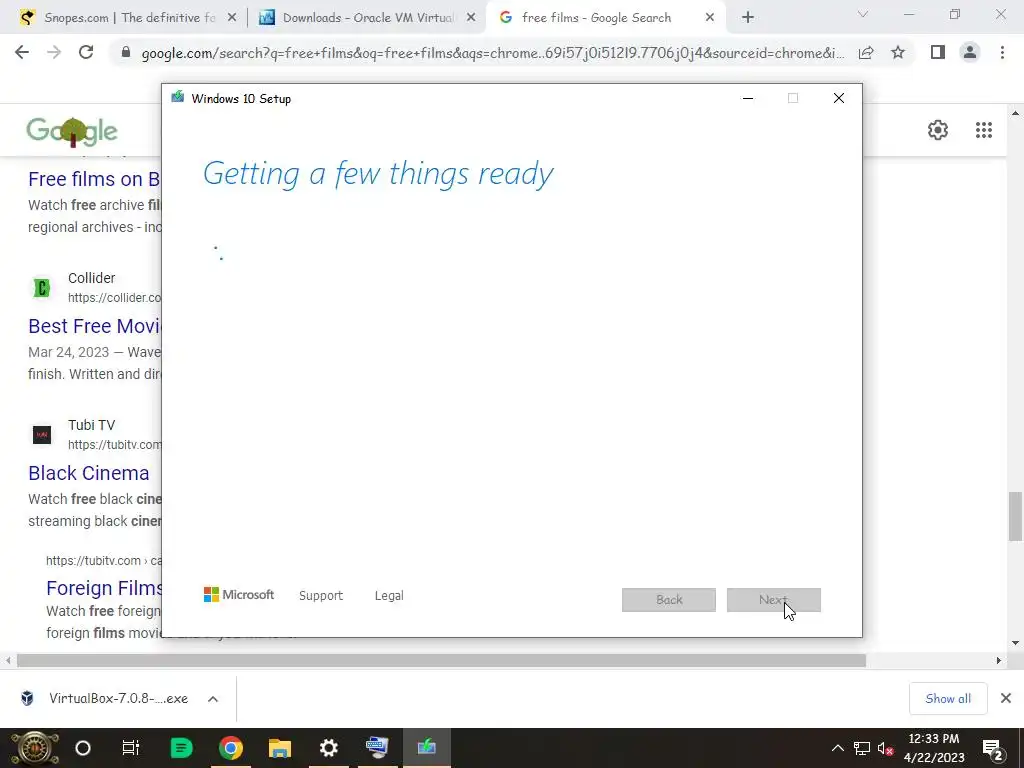Open muted volume icon in tray
This screenshot has height=768, width=1024.
886,748
